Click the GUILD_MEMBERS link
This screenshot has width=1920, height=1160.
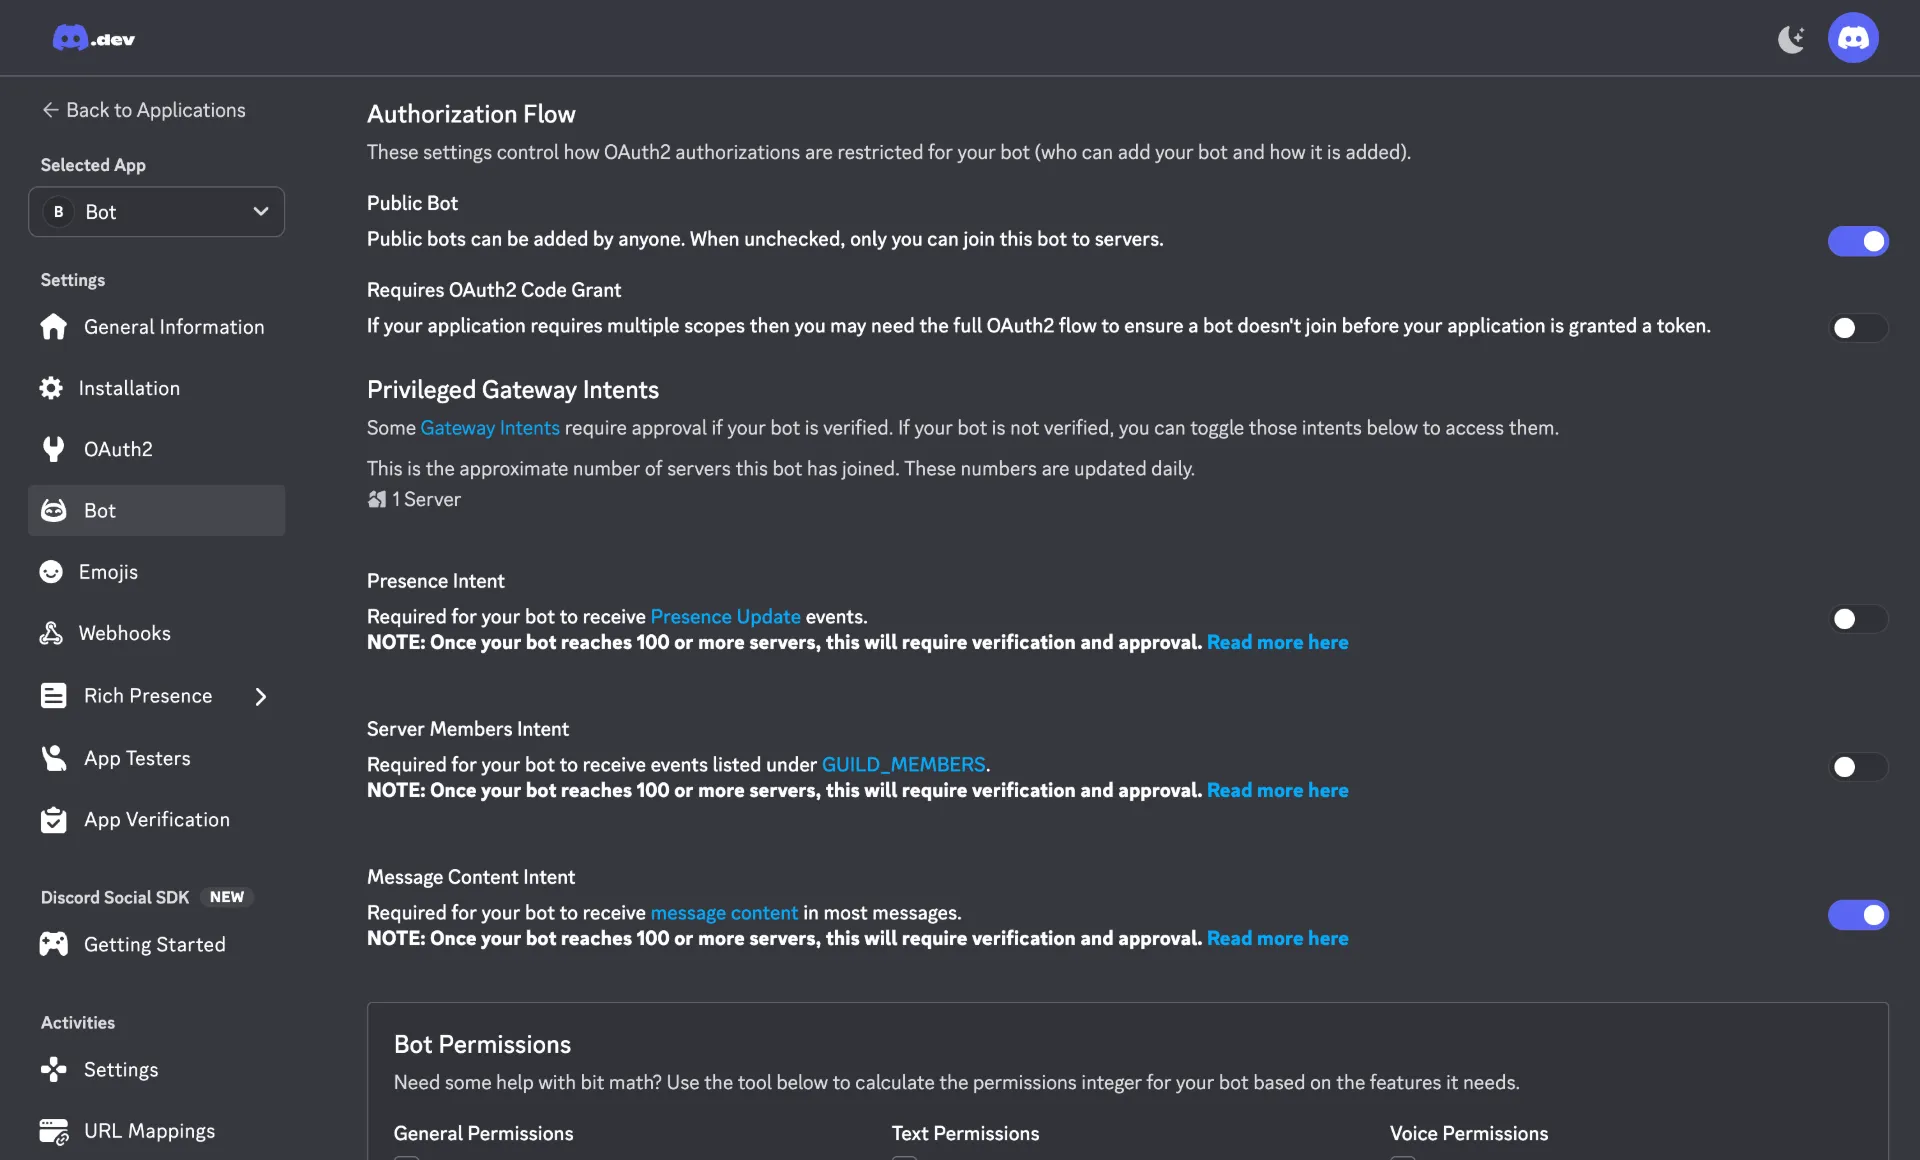point(903,764)
